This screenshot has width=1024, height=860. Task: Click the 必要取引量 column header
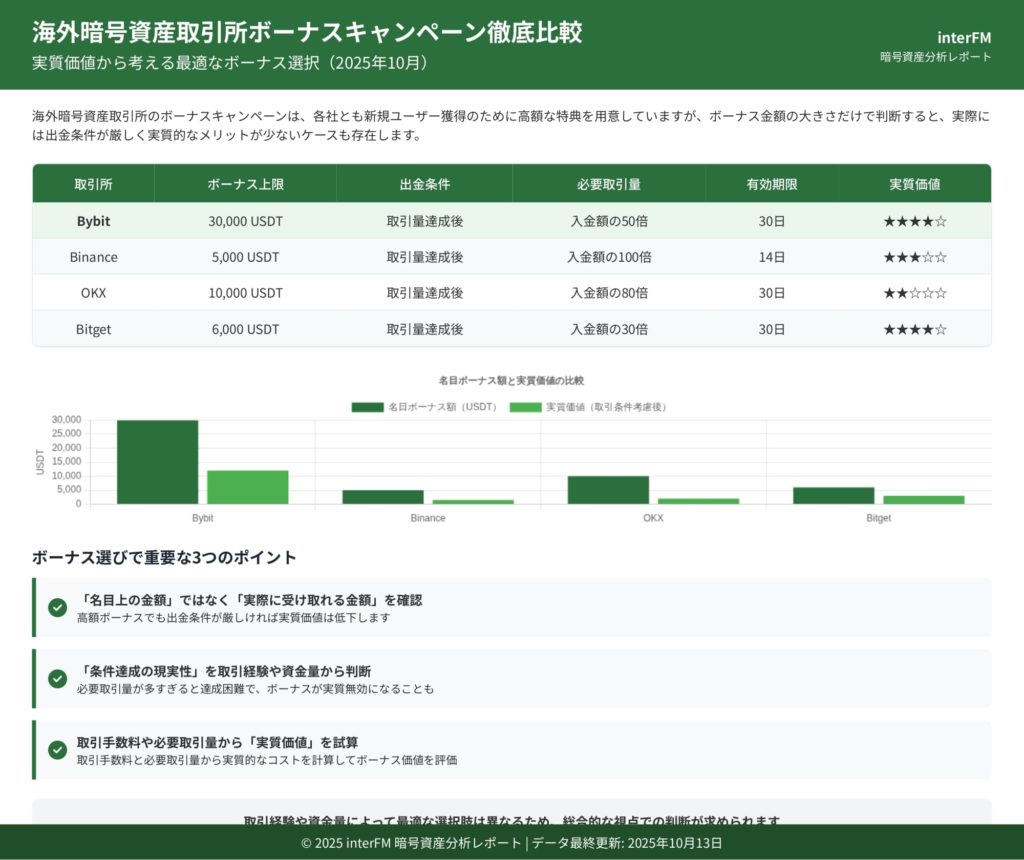(x=608, y=185)
